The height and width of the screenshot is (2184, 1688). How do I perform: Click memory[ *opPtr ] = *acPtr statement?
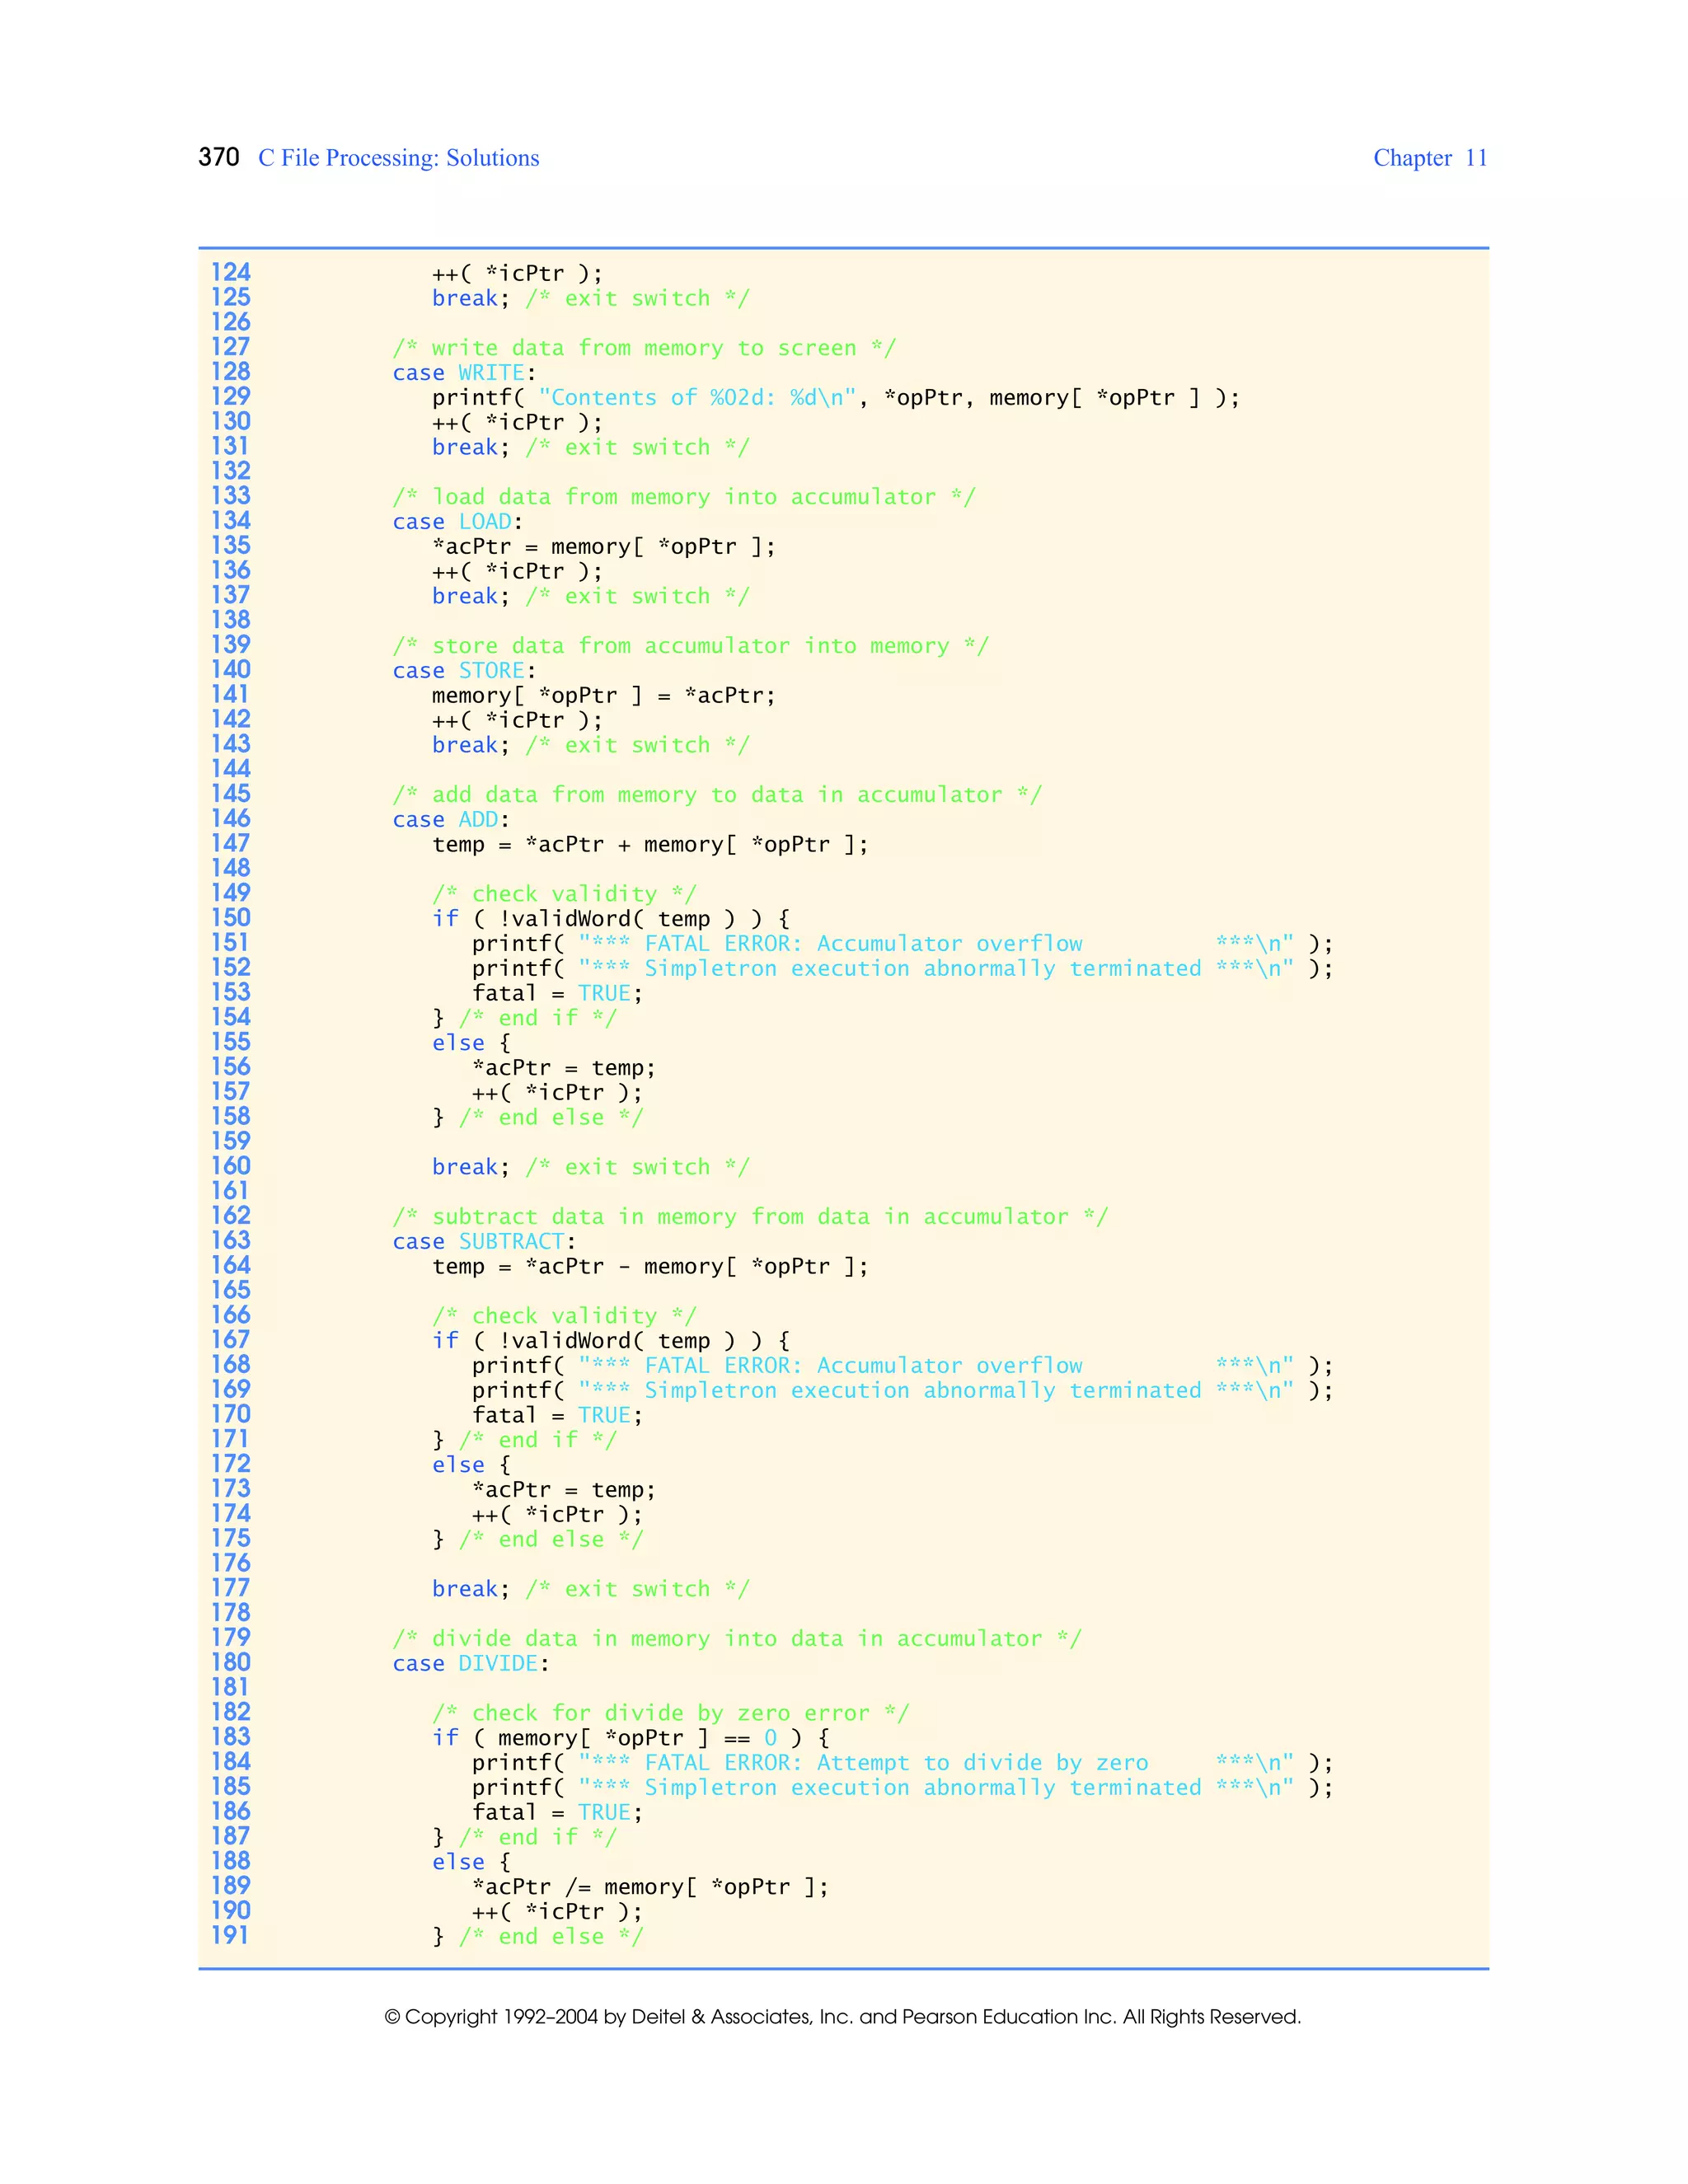point(603,696)
